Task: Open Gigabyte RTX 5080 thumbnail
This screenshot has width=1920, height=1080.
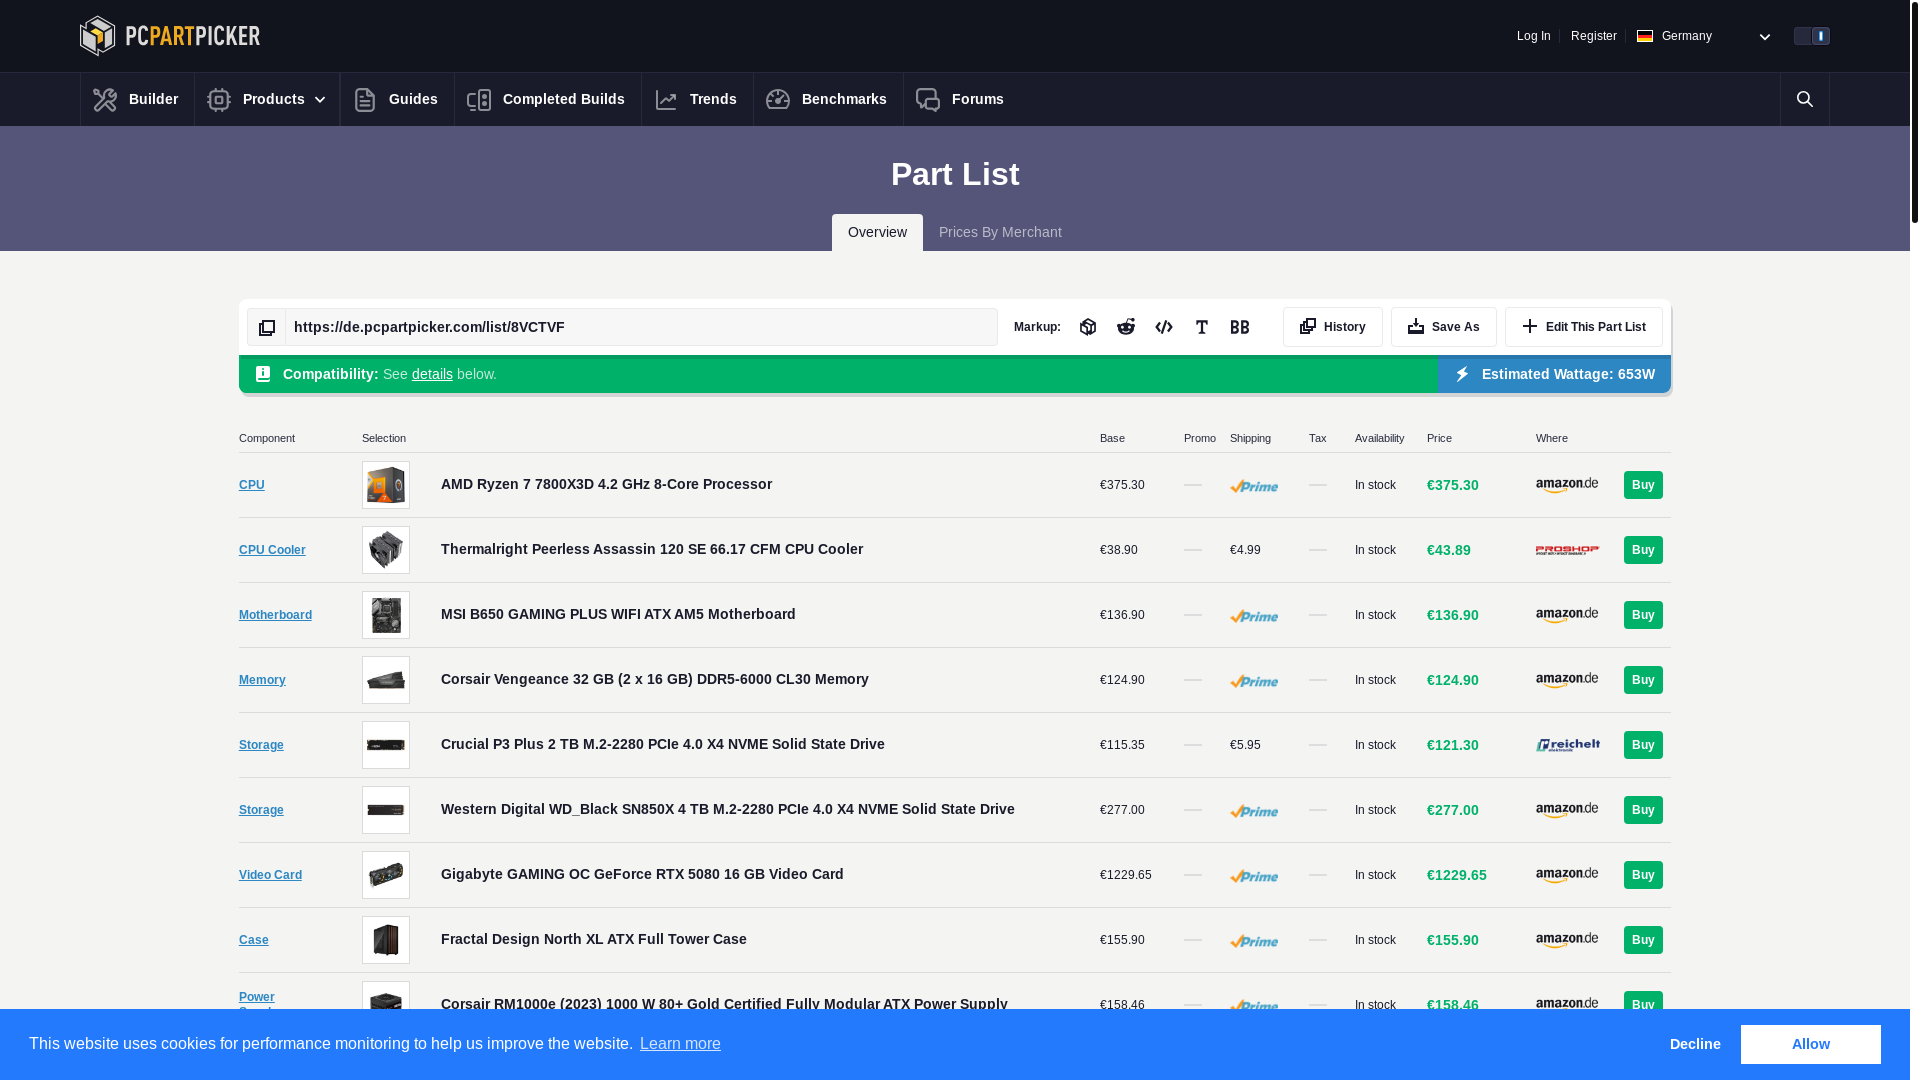Action: pos(386,875)
